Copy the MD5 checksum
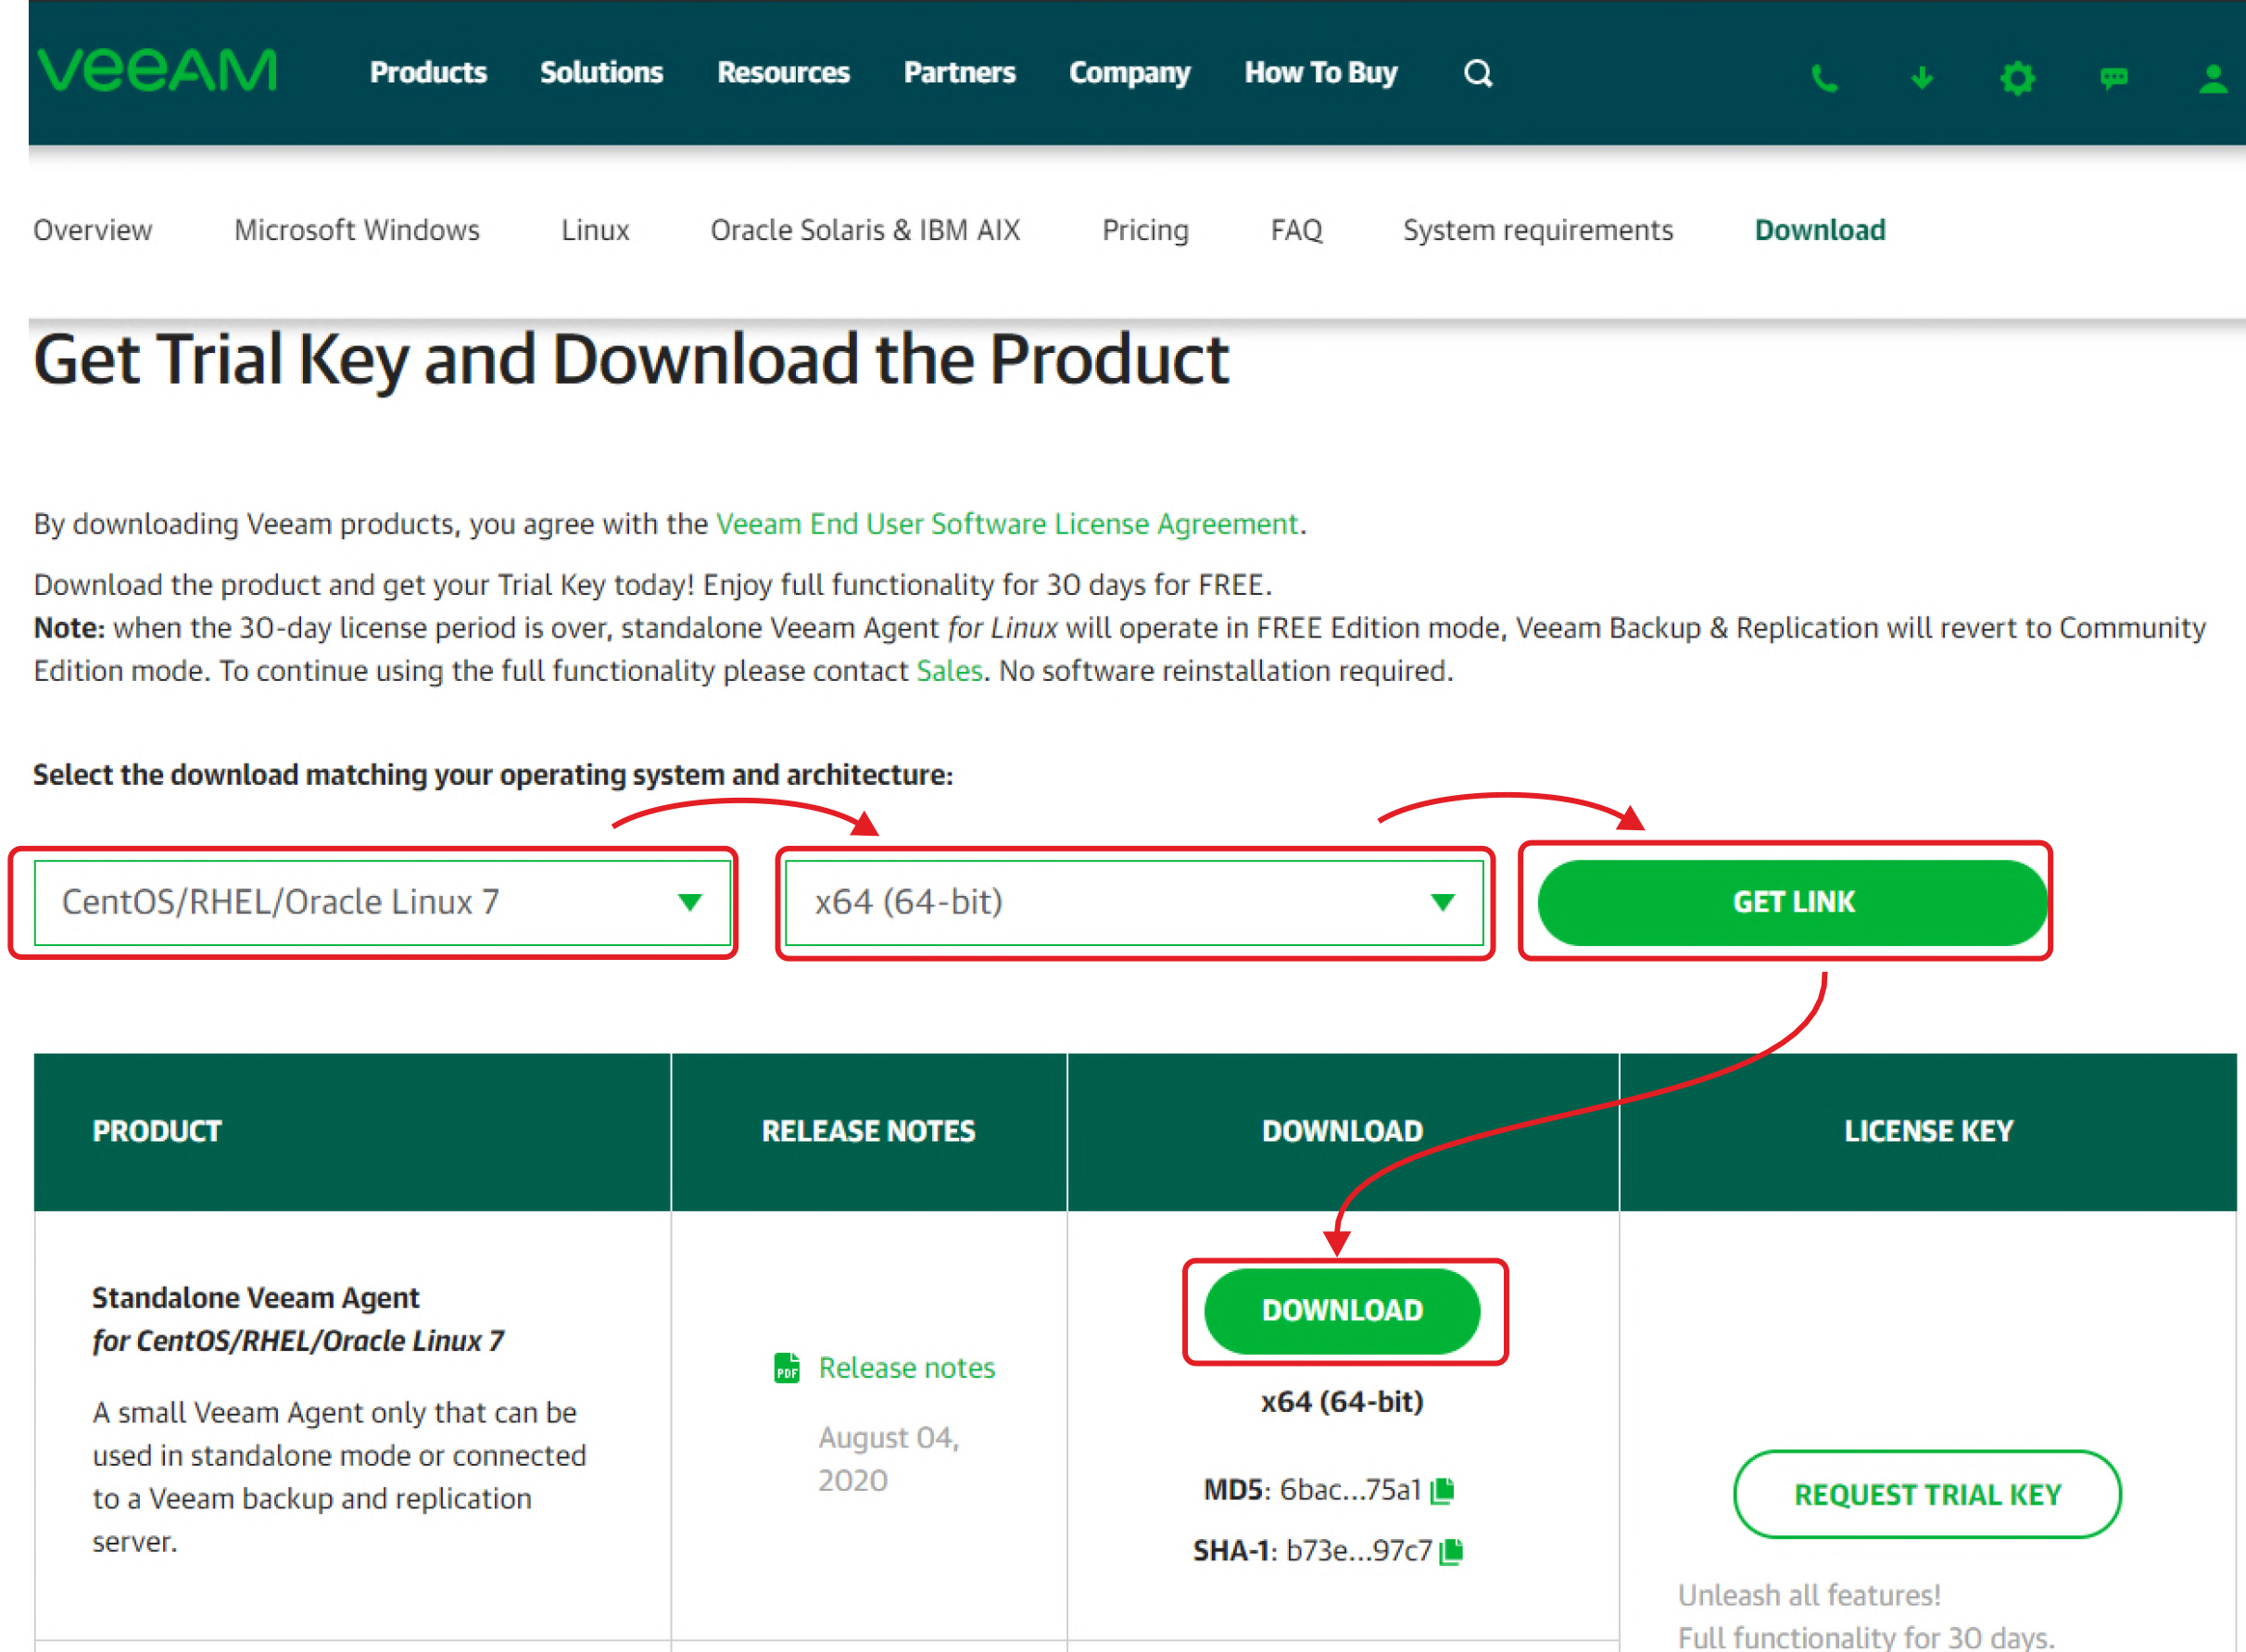Screen dimensions: 2246x1652 pyautogui.click(x=1442, y=1491)
